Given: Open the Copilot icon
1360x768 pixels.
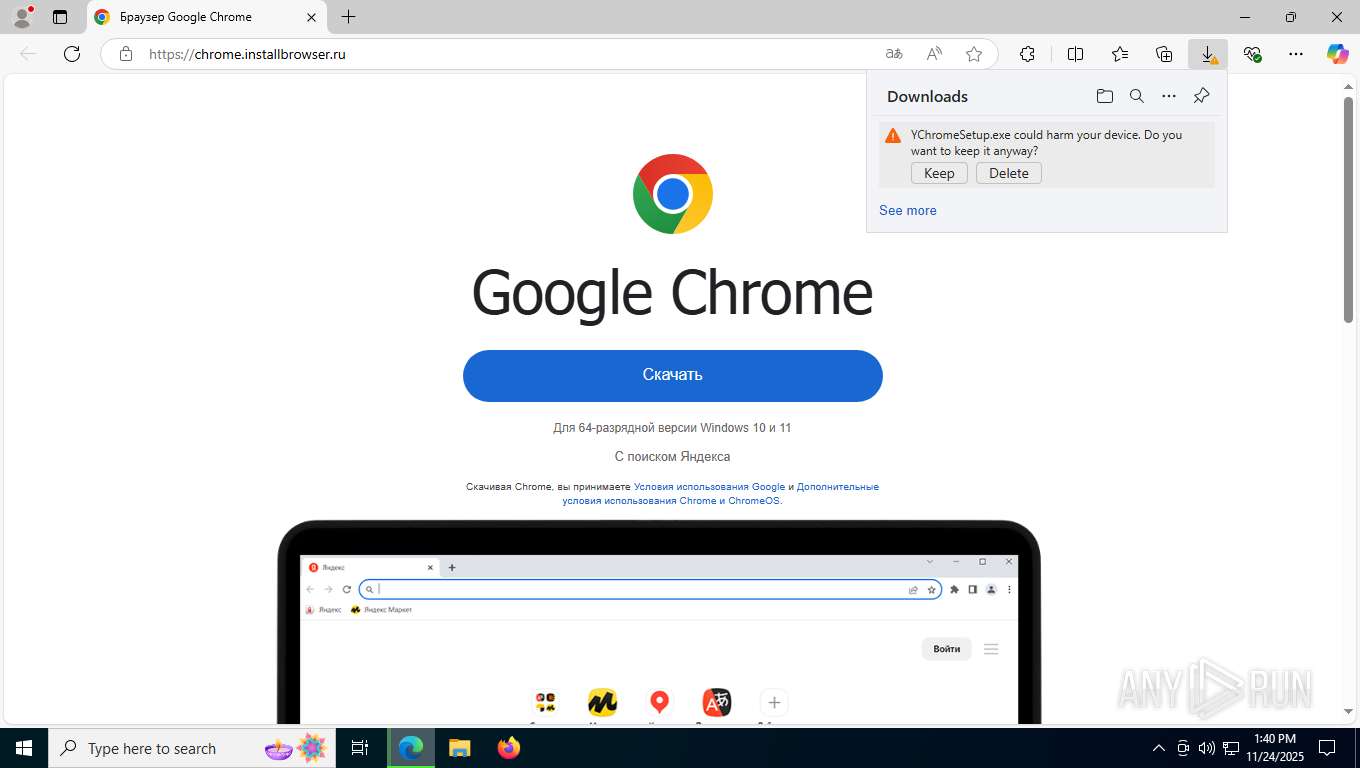Looking at the screenshot, I should click(1338, 54).
